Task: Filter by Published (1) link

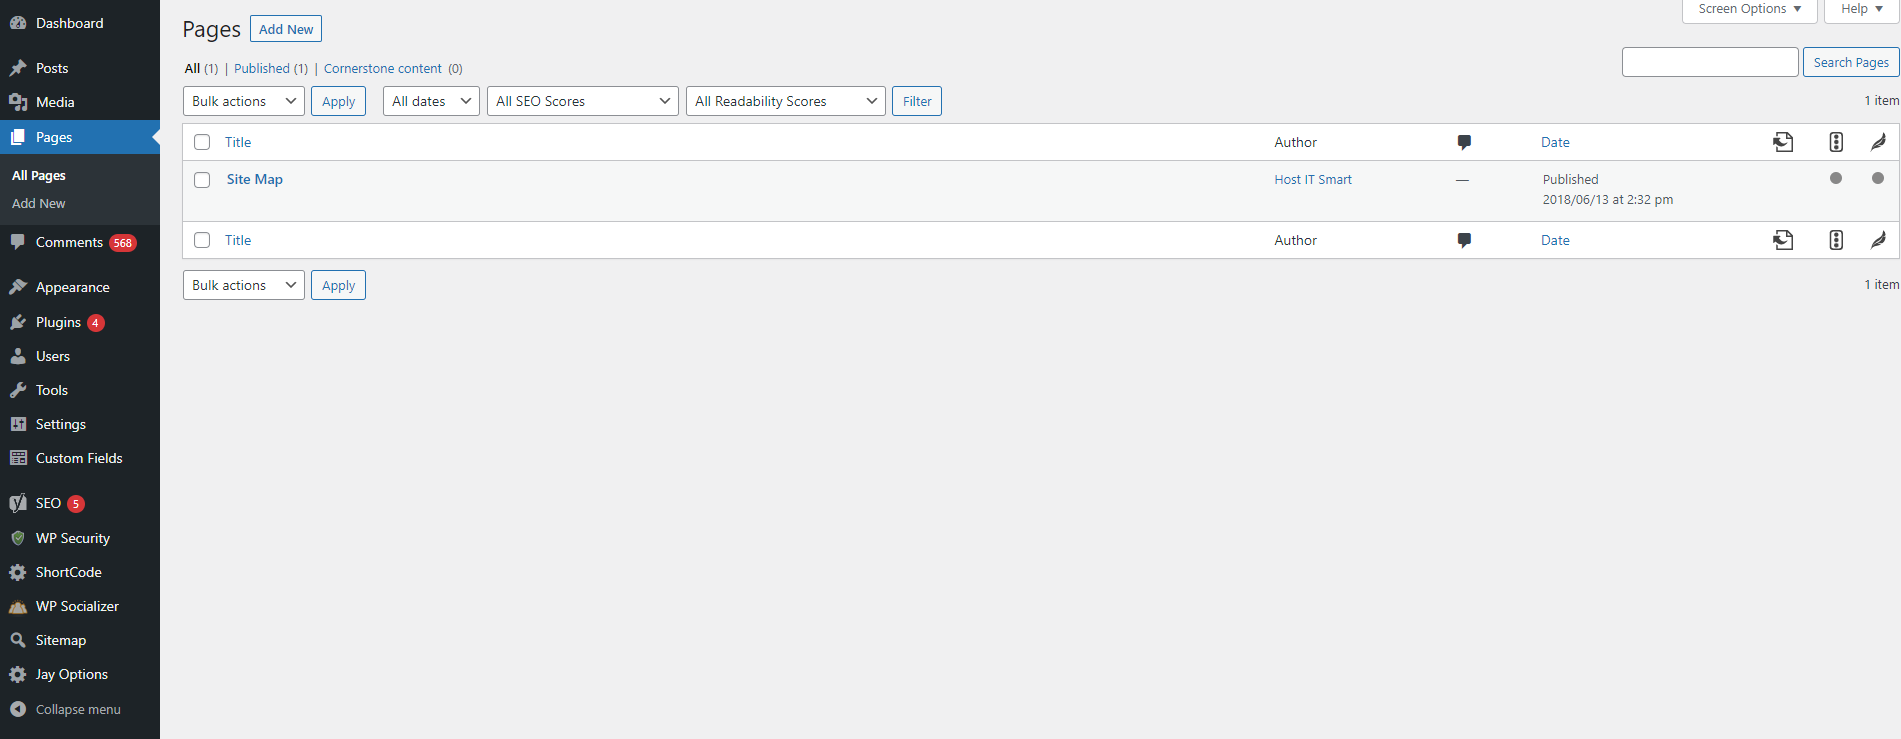Action: tap(271, 68)
